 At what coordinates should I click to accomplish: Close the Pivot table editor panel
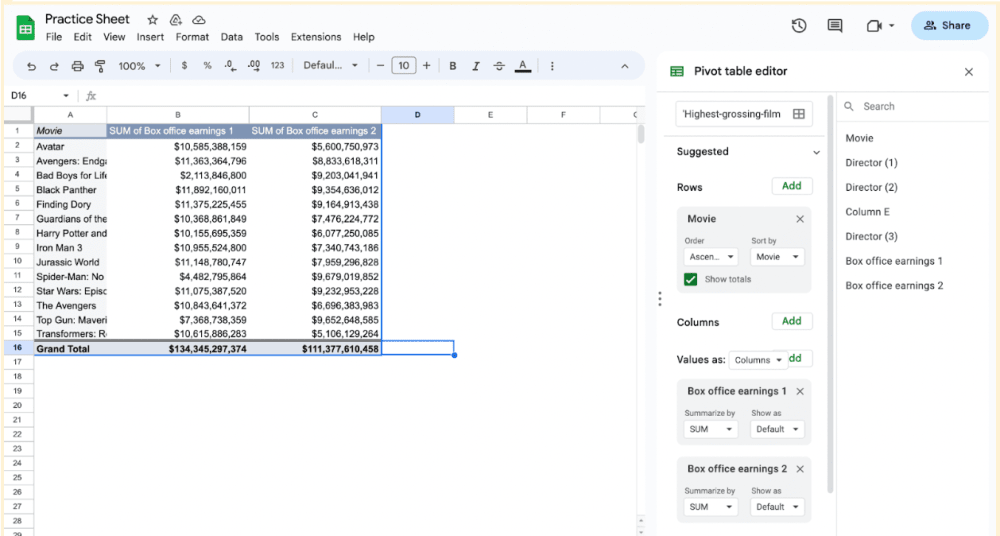969,72
